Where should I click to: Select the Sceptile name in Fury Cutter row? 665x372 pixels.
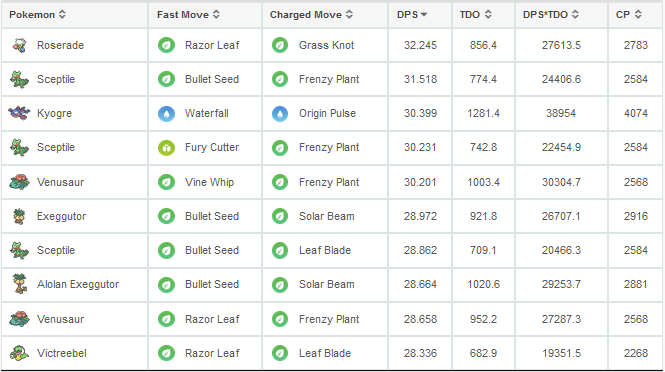[x=56, y=147]
